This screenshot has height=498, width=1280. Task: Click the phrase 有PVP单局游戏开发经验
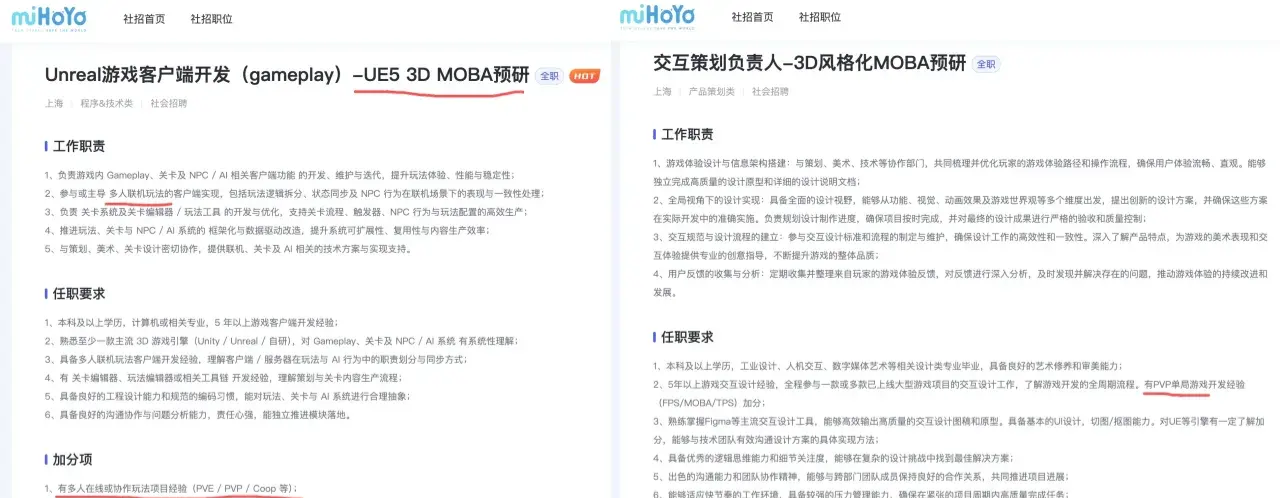[1195, 384]
